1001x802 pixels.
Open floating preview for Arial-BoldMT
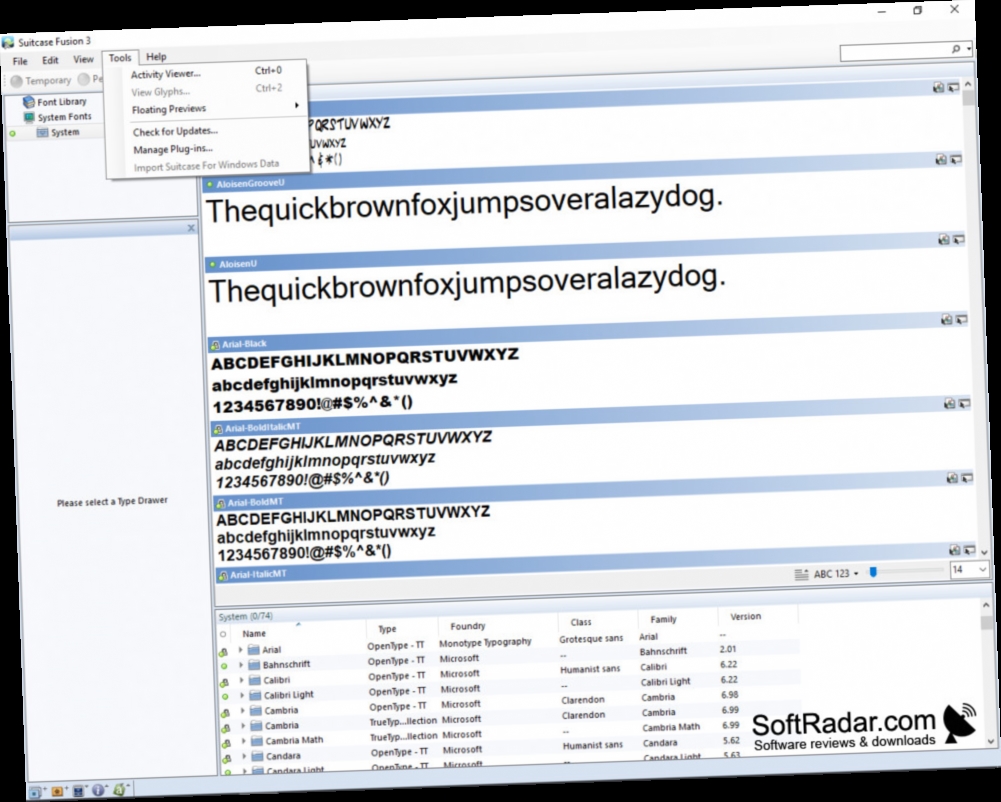967,478
